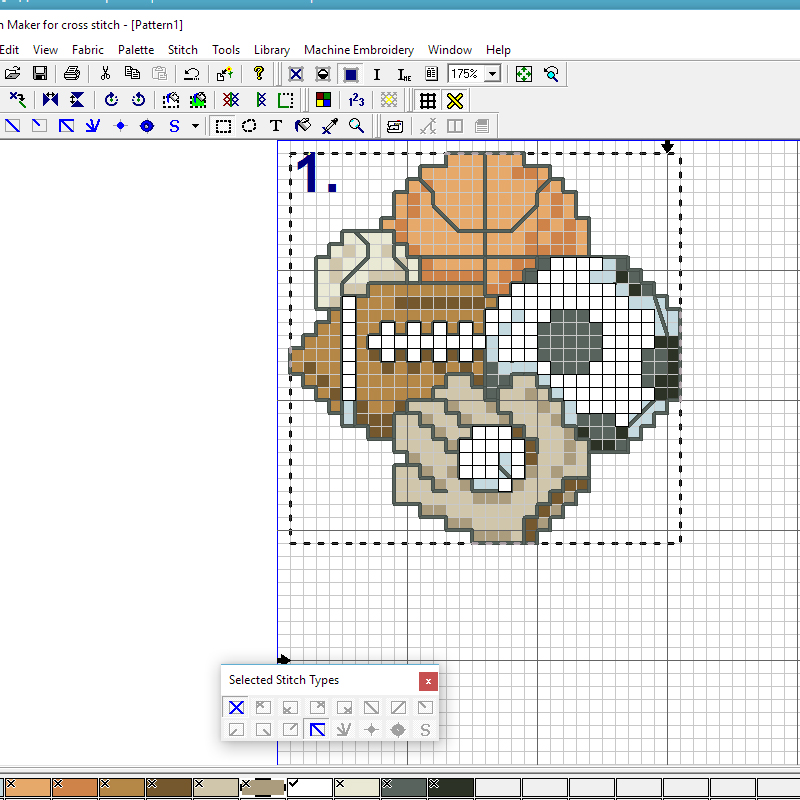
Task: Click the Save floppy disk icon
Action: pos(40,73)
